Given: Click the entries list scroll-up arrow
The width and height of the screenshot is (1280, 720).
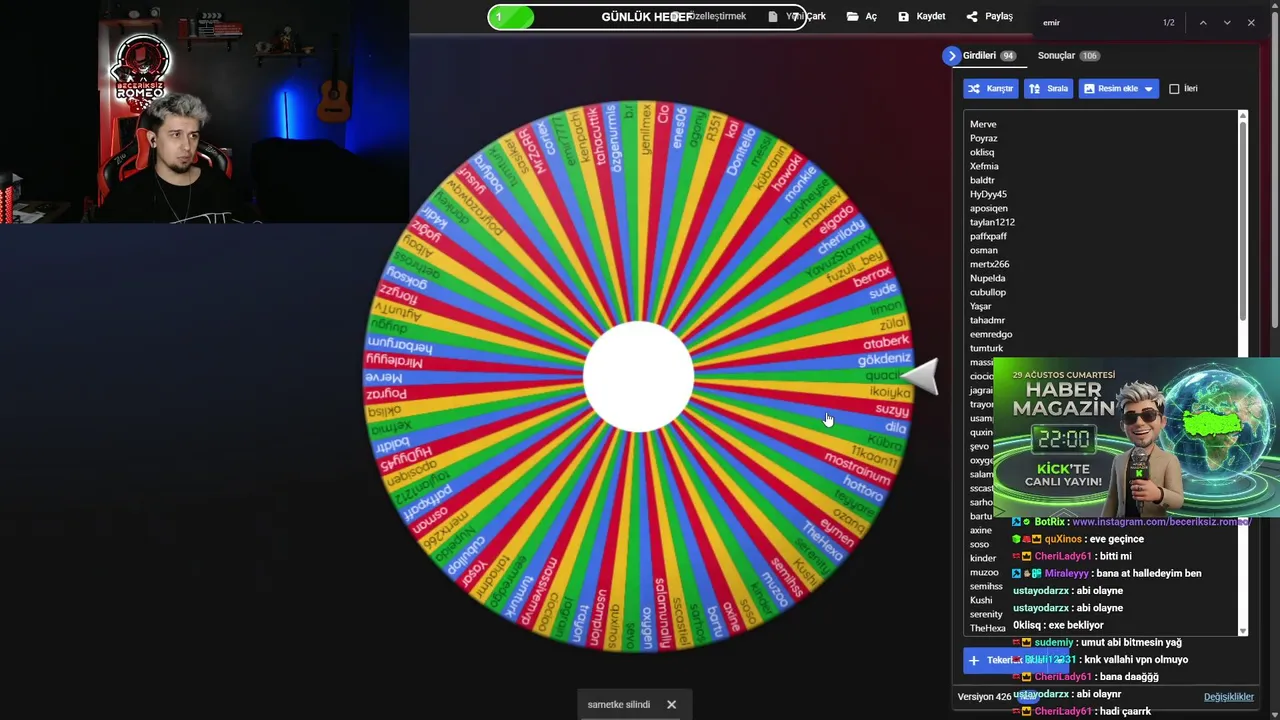Looking at the screenshot, I should [1243, 117].
